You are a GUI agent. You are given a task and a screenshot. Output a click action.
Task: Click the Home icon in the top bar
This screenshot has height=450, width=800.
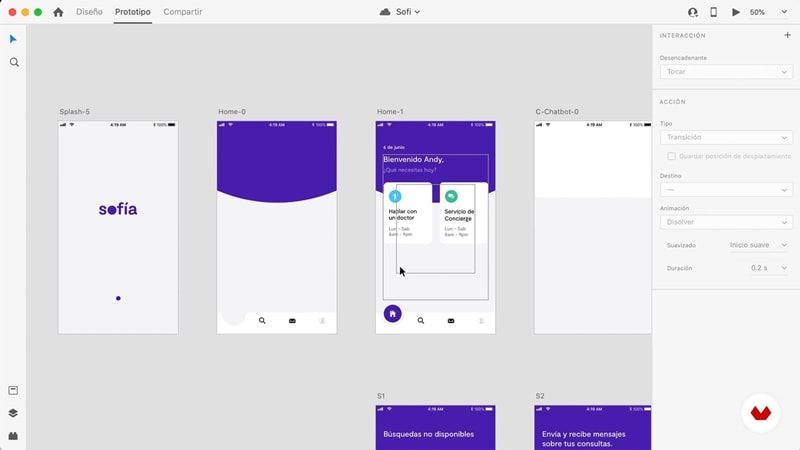click(58, 12)
